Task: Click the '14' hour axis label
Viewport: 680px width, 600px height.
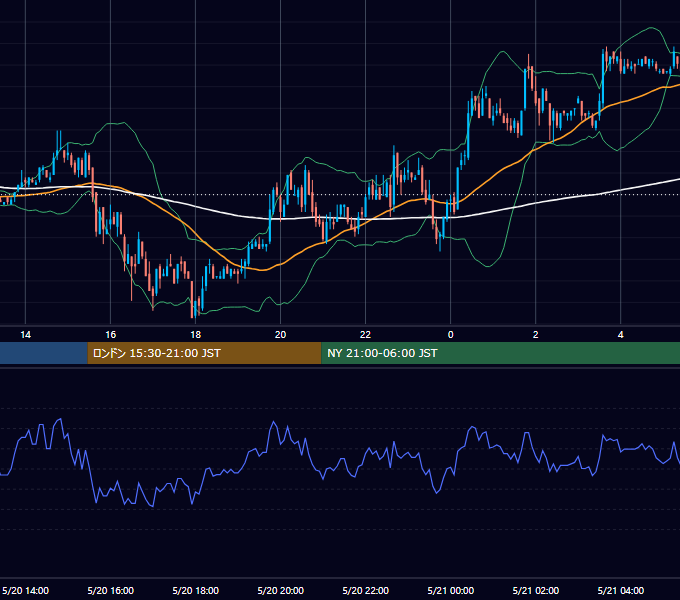Action: tap(26, 335)
